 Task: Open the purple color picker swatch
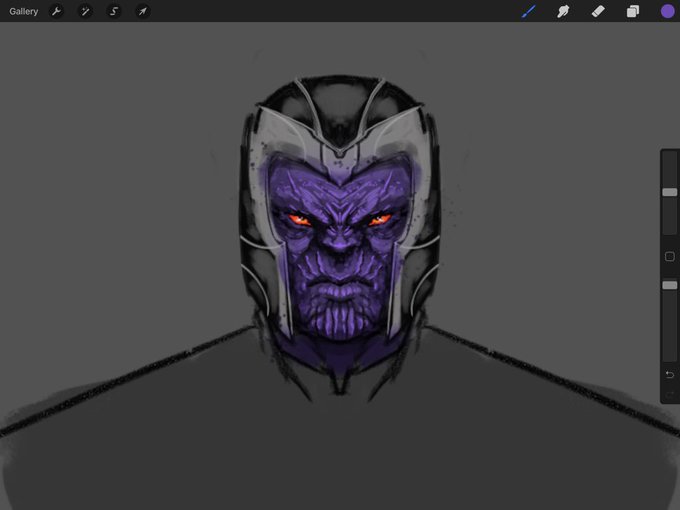point(667,11)
